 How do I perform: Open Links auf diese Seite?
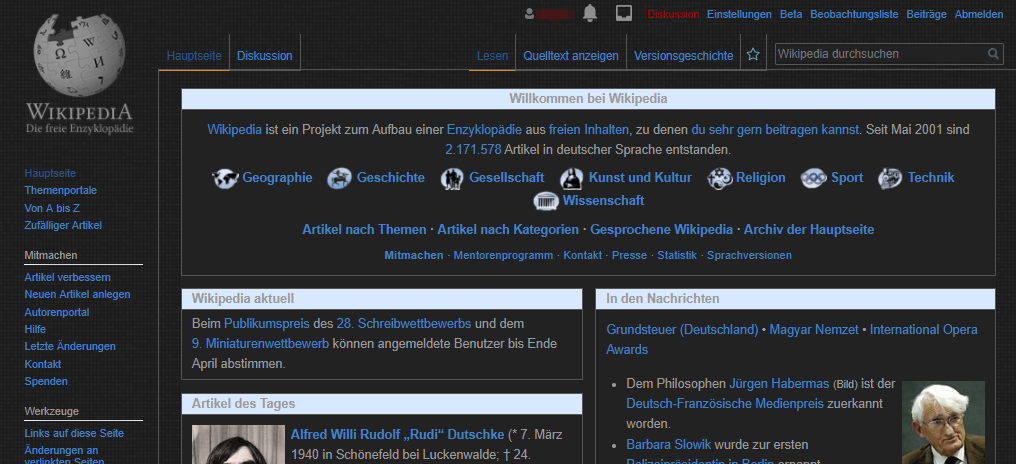(x=74, y=434)
